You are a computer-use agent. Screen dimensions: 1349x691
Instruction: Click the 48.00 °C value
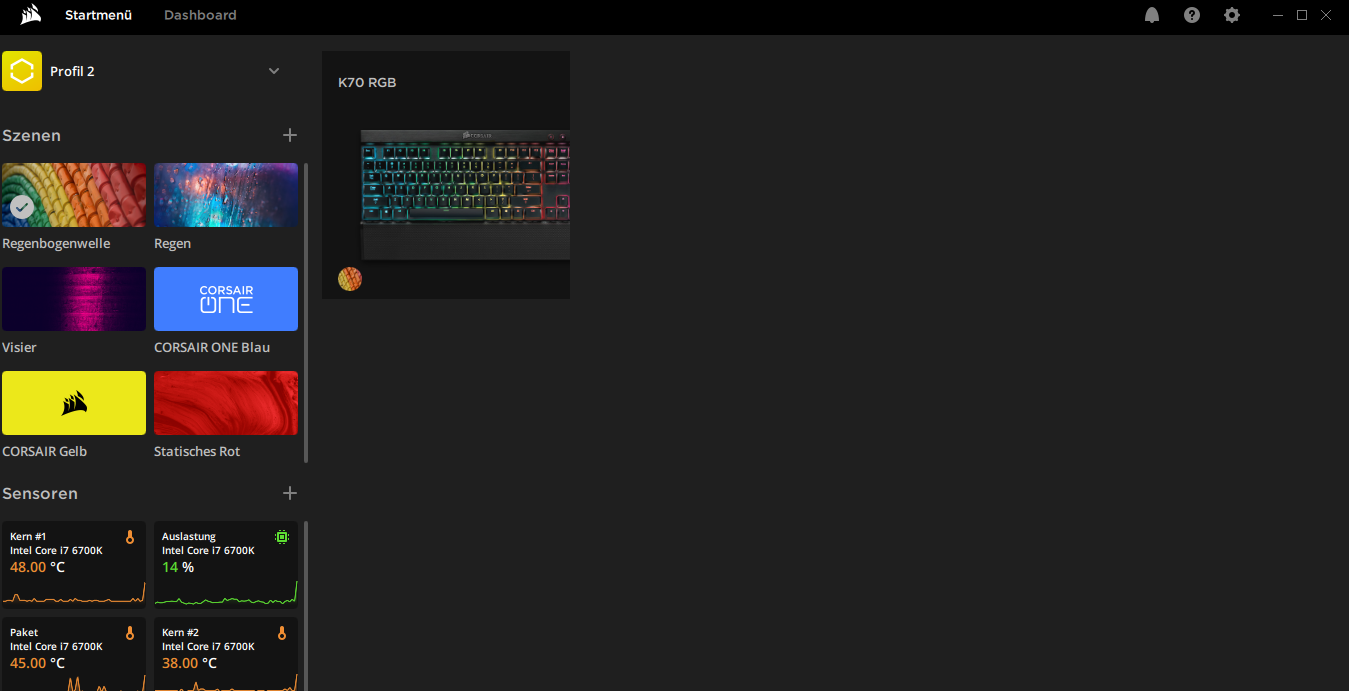[x=37, y=567]
